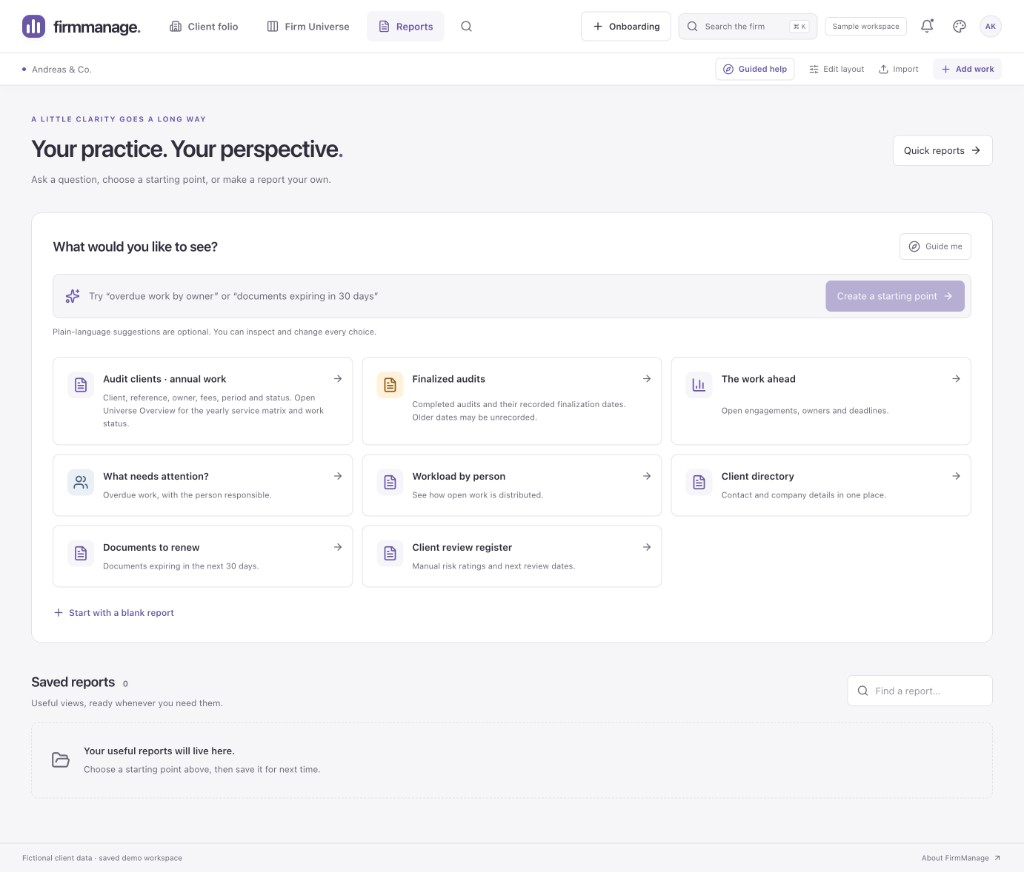Select the Client directory title

(x=758, y=476)
